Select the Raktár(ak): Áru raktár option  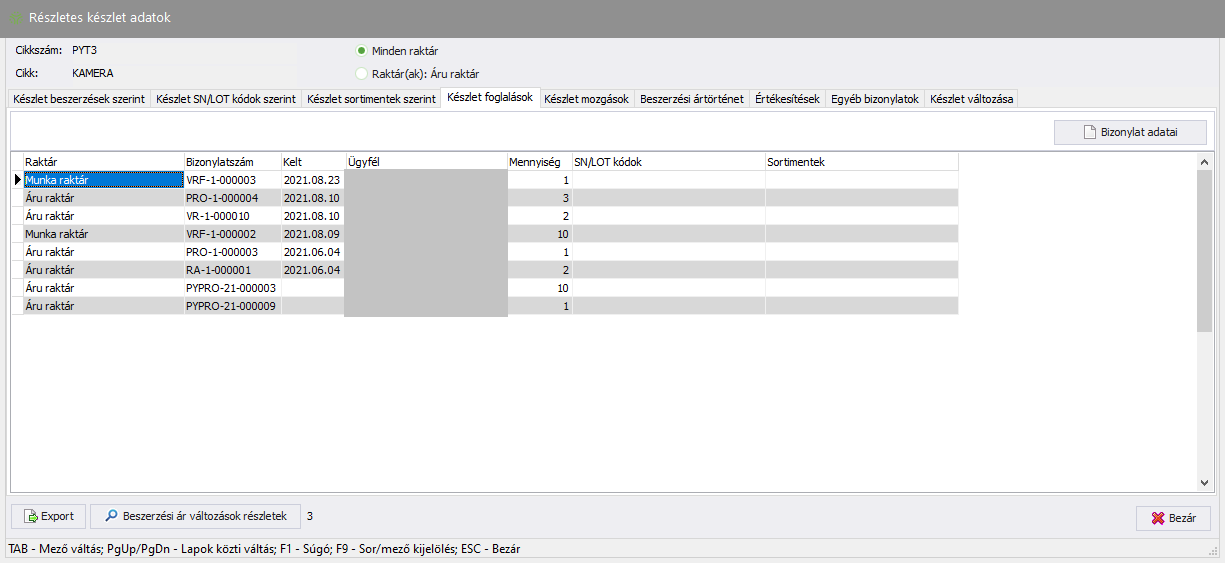(361, 73)
